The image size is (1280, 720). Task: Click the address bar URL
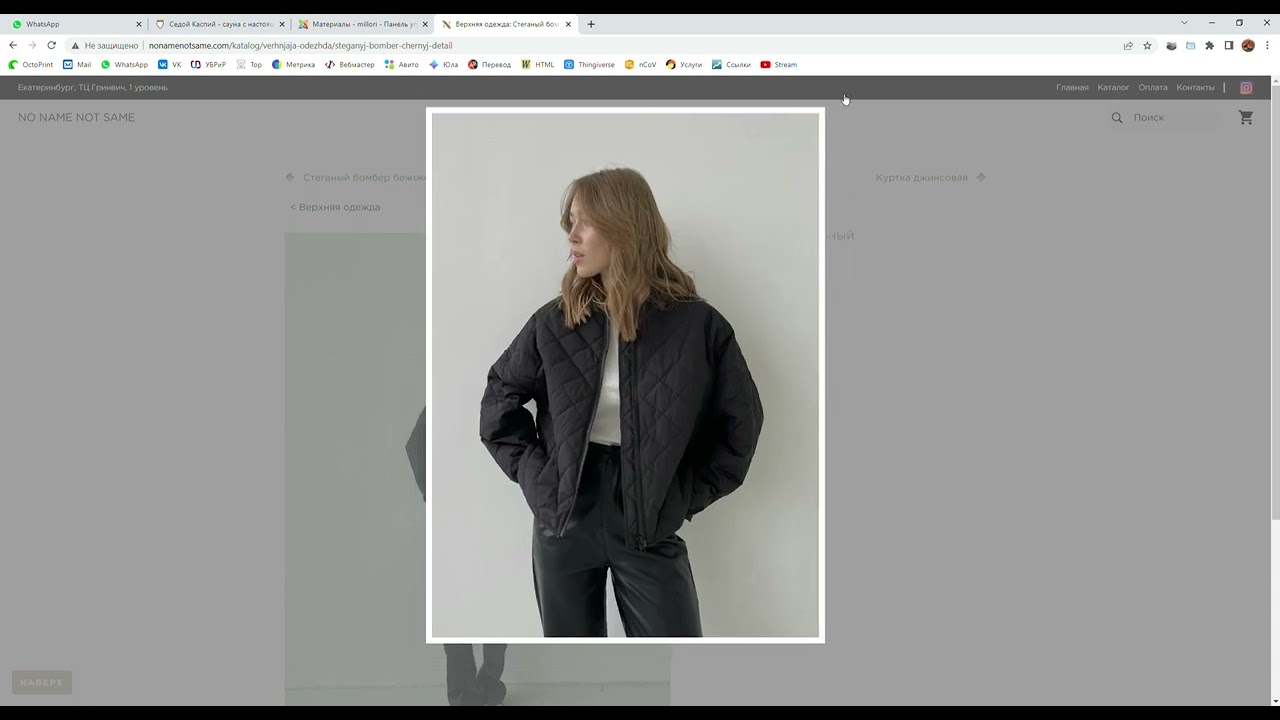click(x=300, y=45)
